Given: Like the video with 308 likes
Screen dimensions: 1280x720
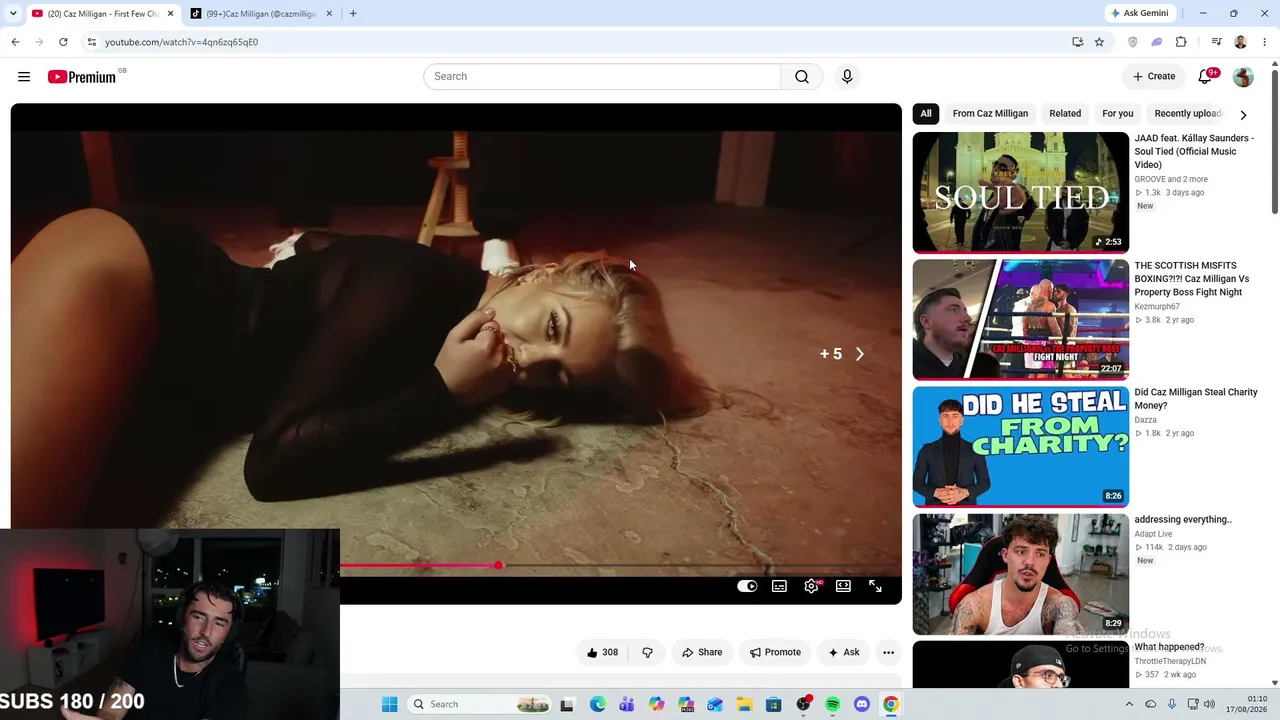Looking at the screenshot, I should (x=602, y=652).
